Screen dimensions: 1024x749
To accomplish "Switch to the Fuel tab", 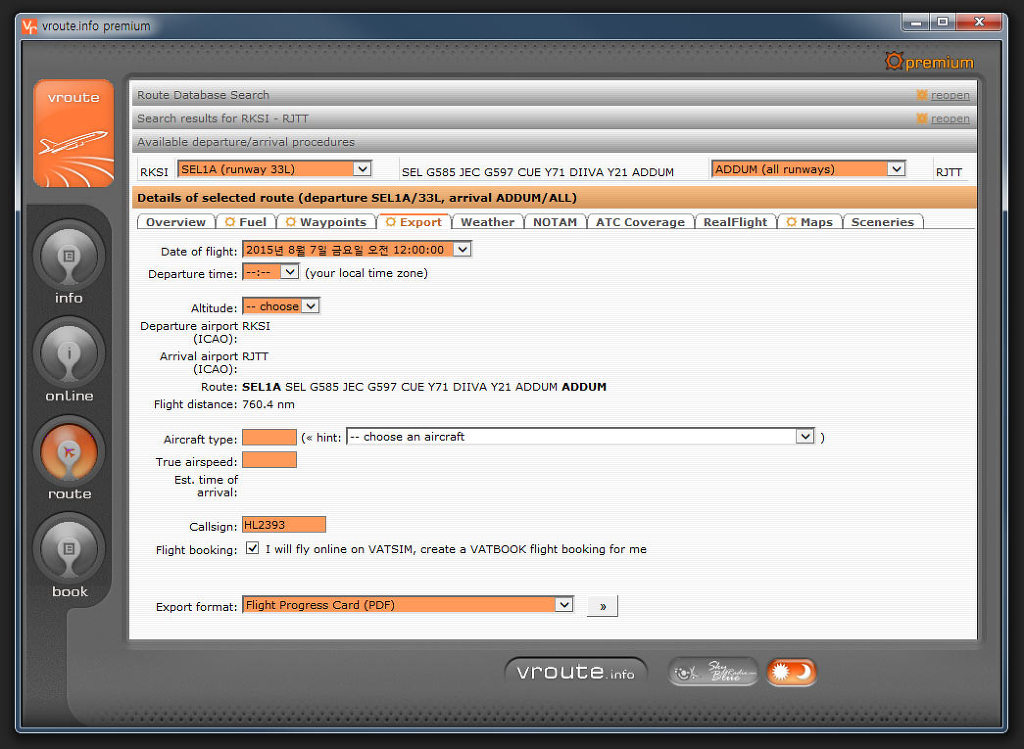I will [246, 222].
